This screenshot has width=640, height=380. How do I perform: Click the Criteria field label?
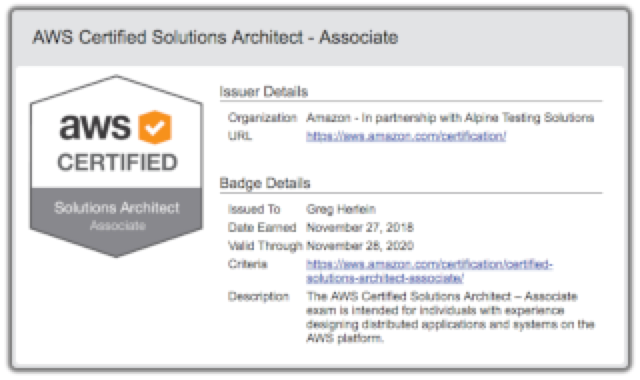coord(247,264)
